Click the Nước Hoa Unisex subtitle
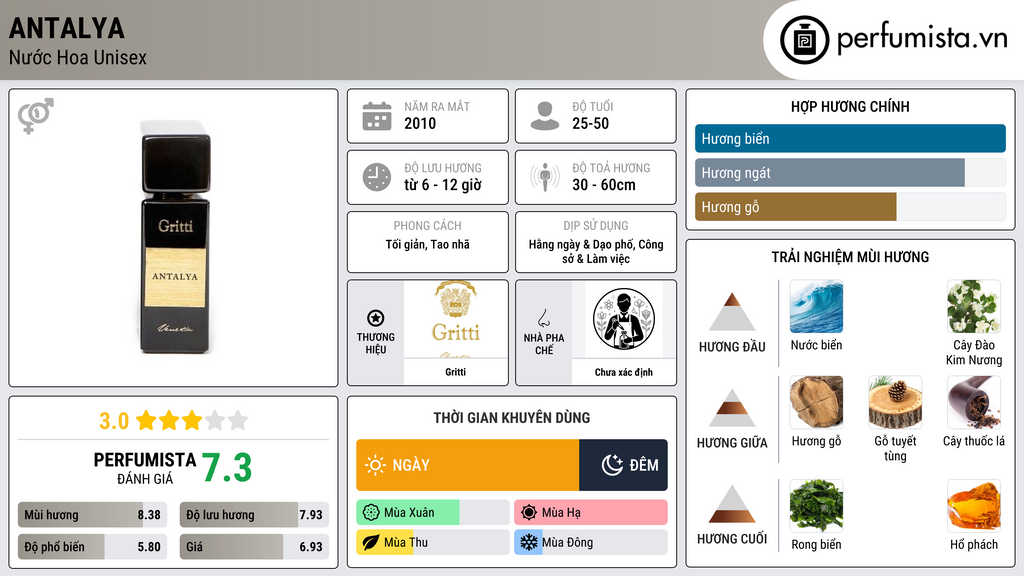Viewport: 1024px width, 576px height. click(78, 57)
